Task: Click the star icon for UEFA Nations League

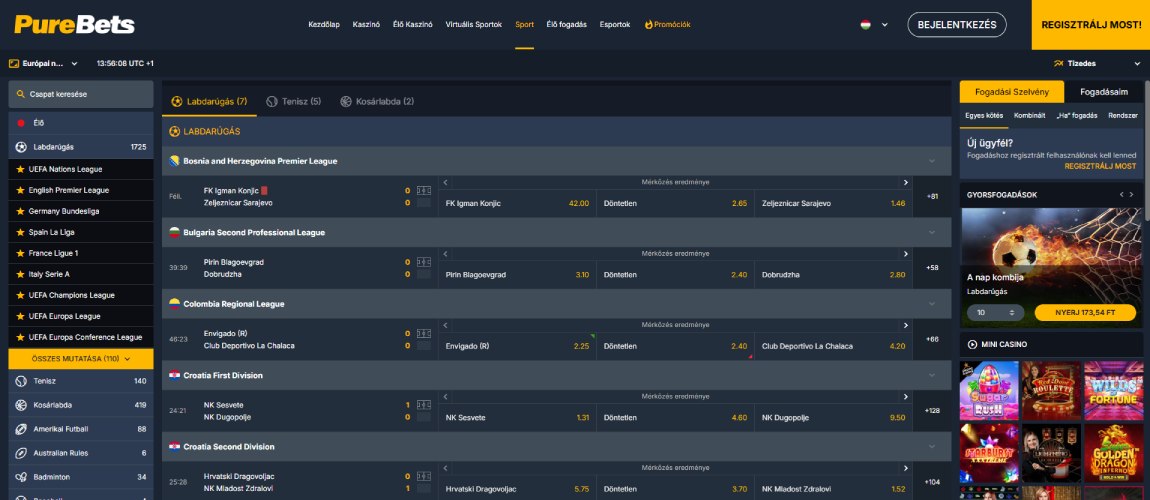Action: pos(21,169)
